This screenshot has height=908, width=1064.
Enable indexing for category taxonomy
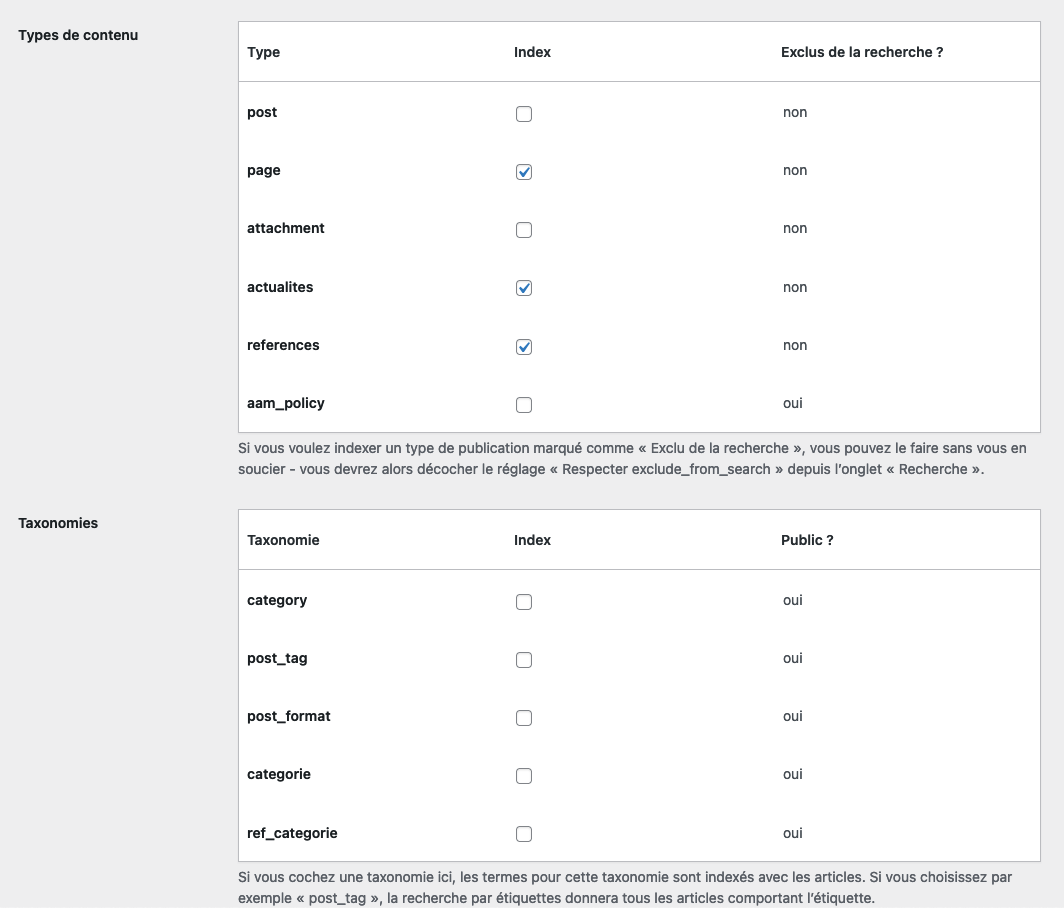524,602
